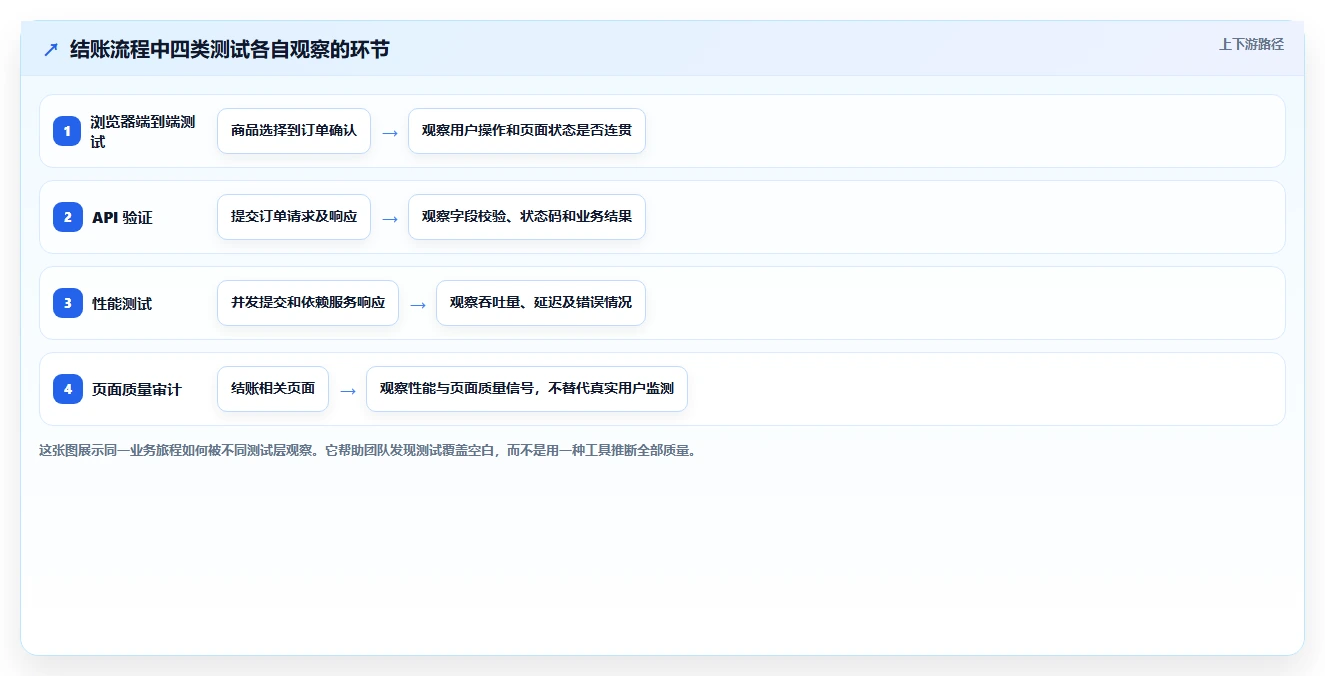The image size is (1325, 676).
Task: Click the 观察字段校验、状态码和业务结果 box
Action: pyautogui.click(x=527, y=217)
